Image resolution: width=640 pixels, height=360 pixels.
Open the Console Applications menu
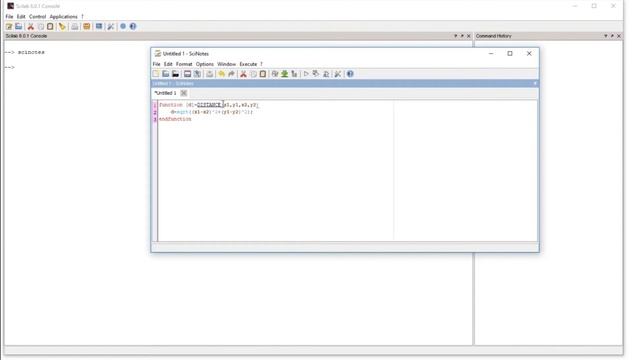pyautogui.click(x=63, y=17)
